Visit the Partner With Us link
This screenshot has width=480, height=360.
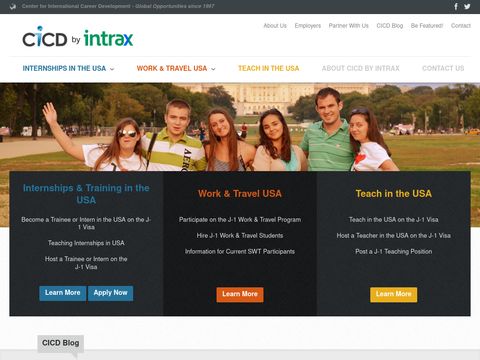[349, 26]
